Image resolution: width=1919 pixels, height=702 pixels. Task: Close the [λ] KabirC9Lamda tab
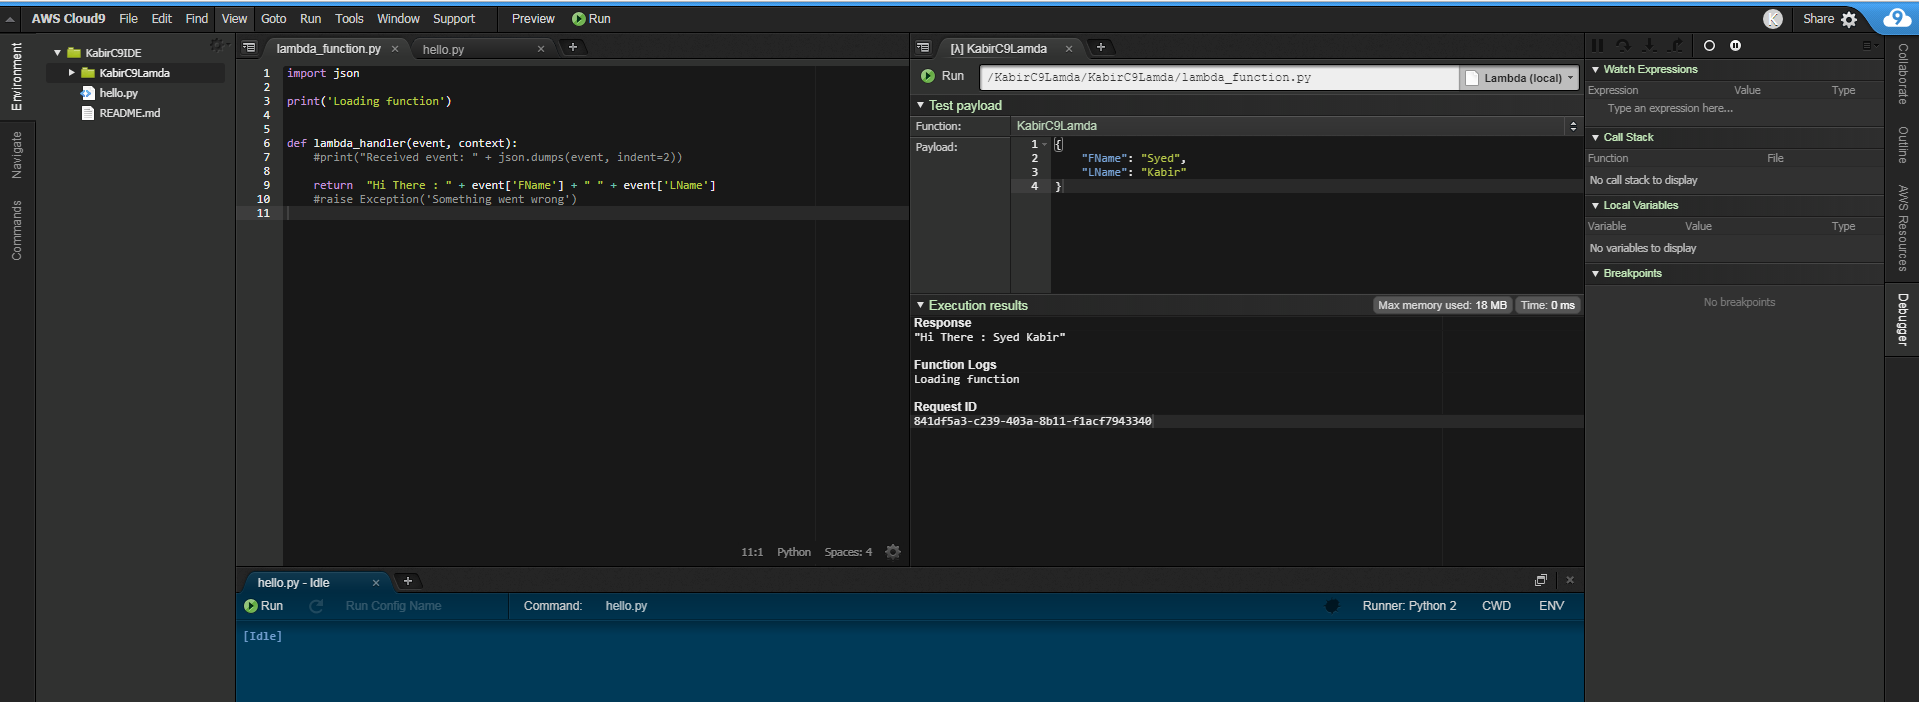[1069, 48]
